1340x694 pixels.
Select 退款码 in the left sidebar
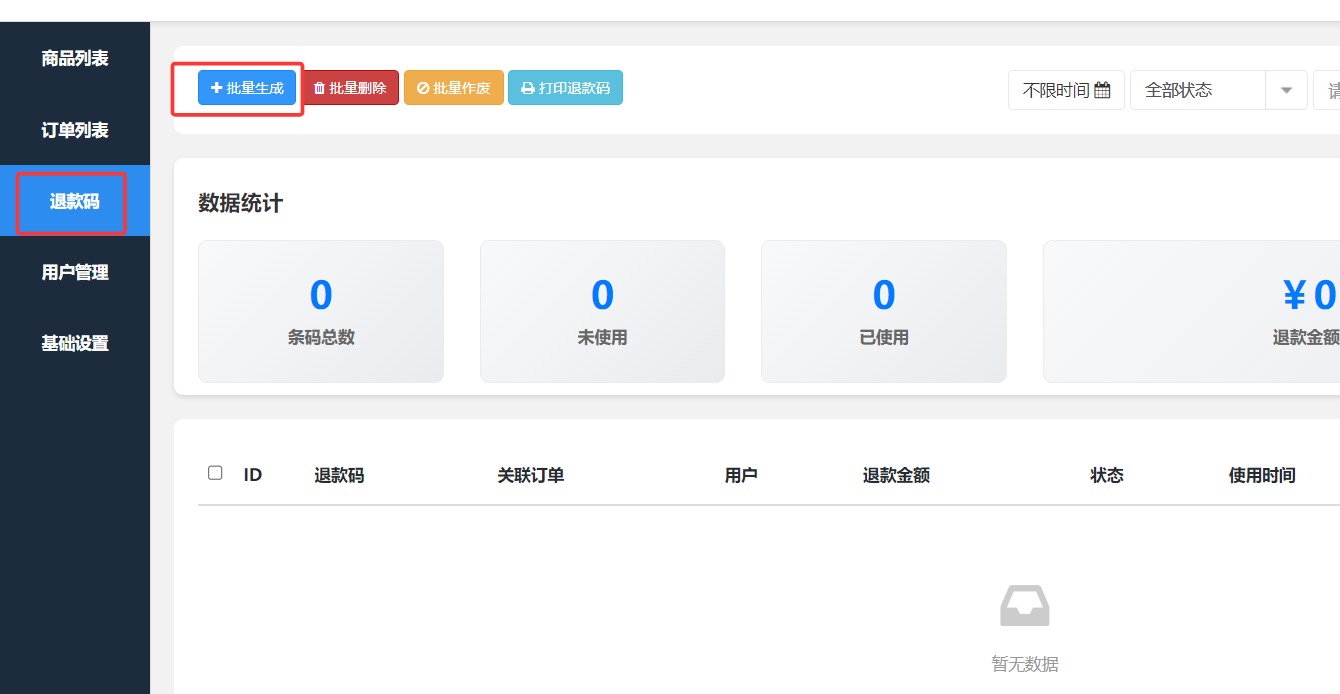pyautogui.click(x=75, y=201)
